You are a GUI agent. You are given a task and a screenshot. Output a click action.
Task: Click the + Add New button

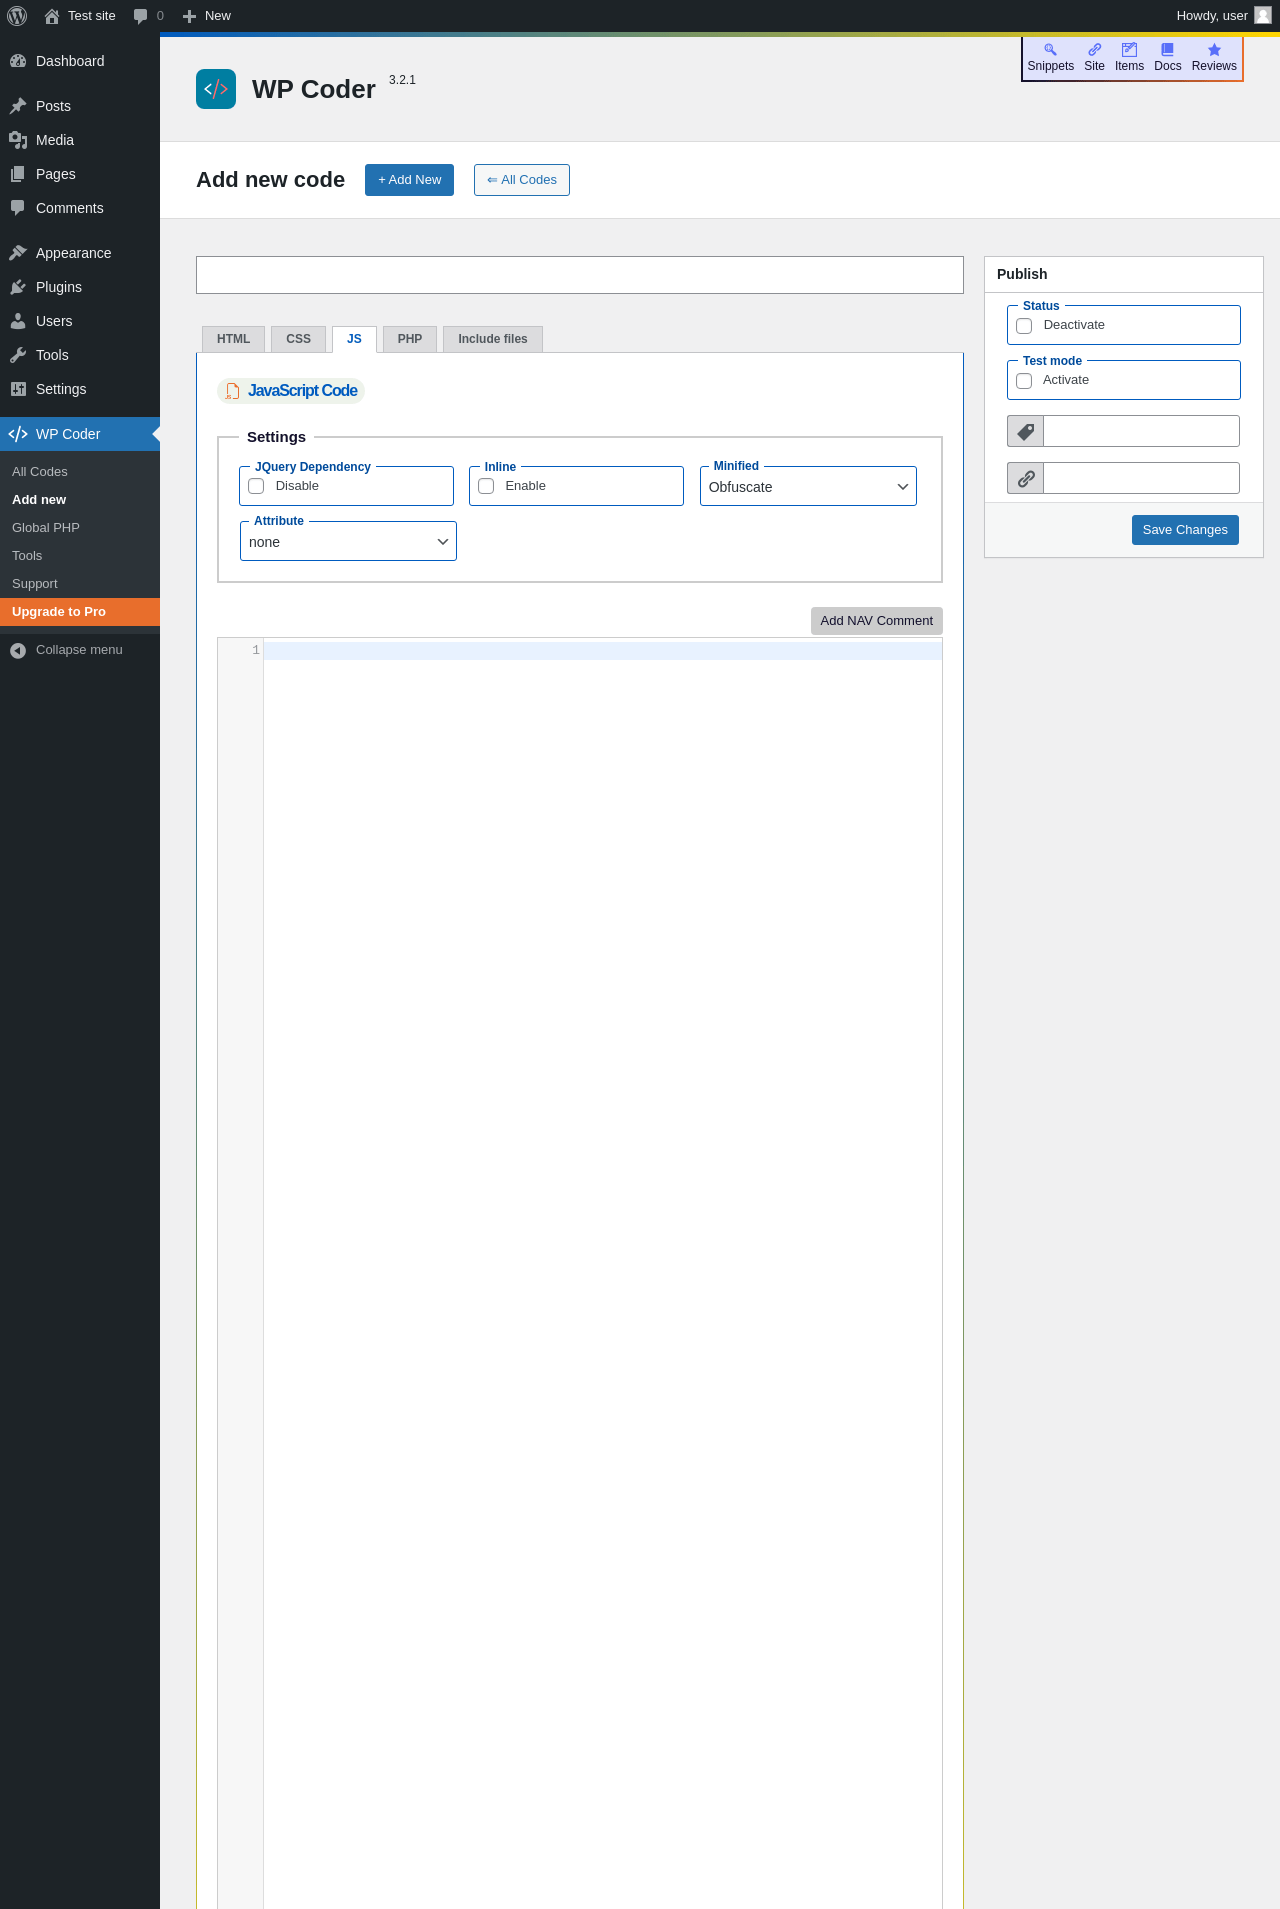pos(409,180)
